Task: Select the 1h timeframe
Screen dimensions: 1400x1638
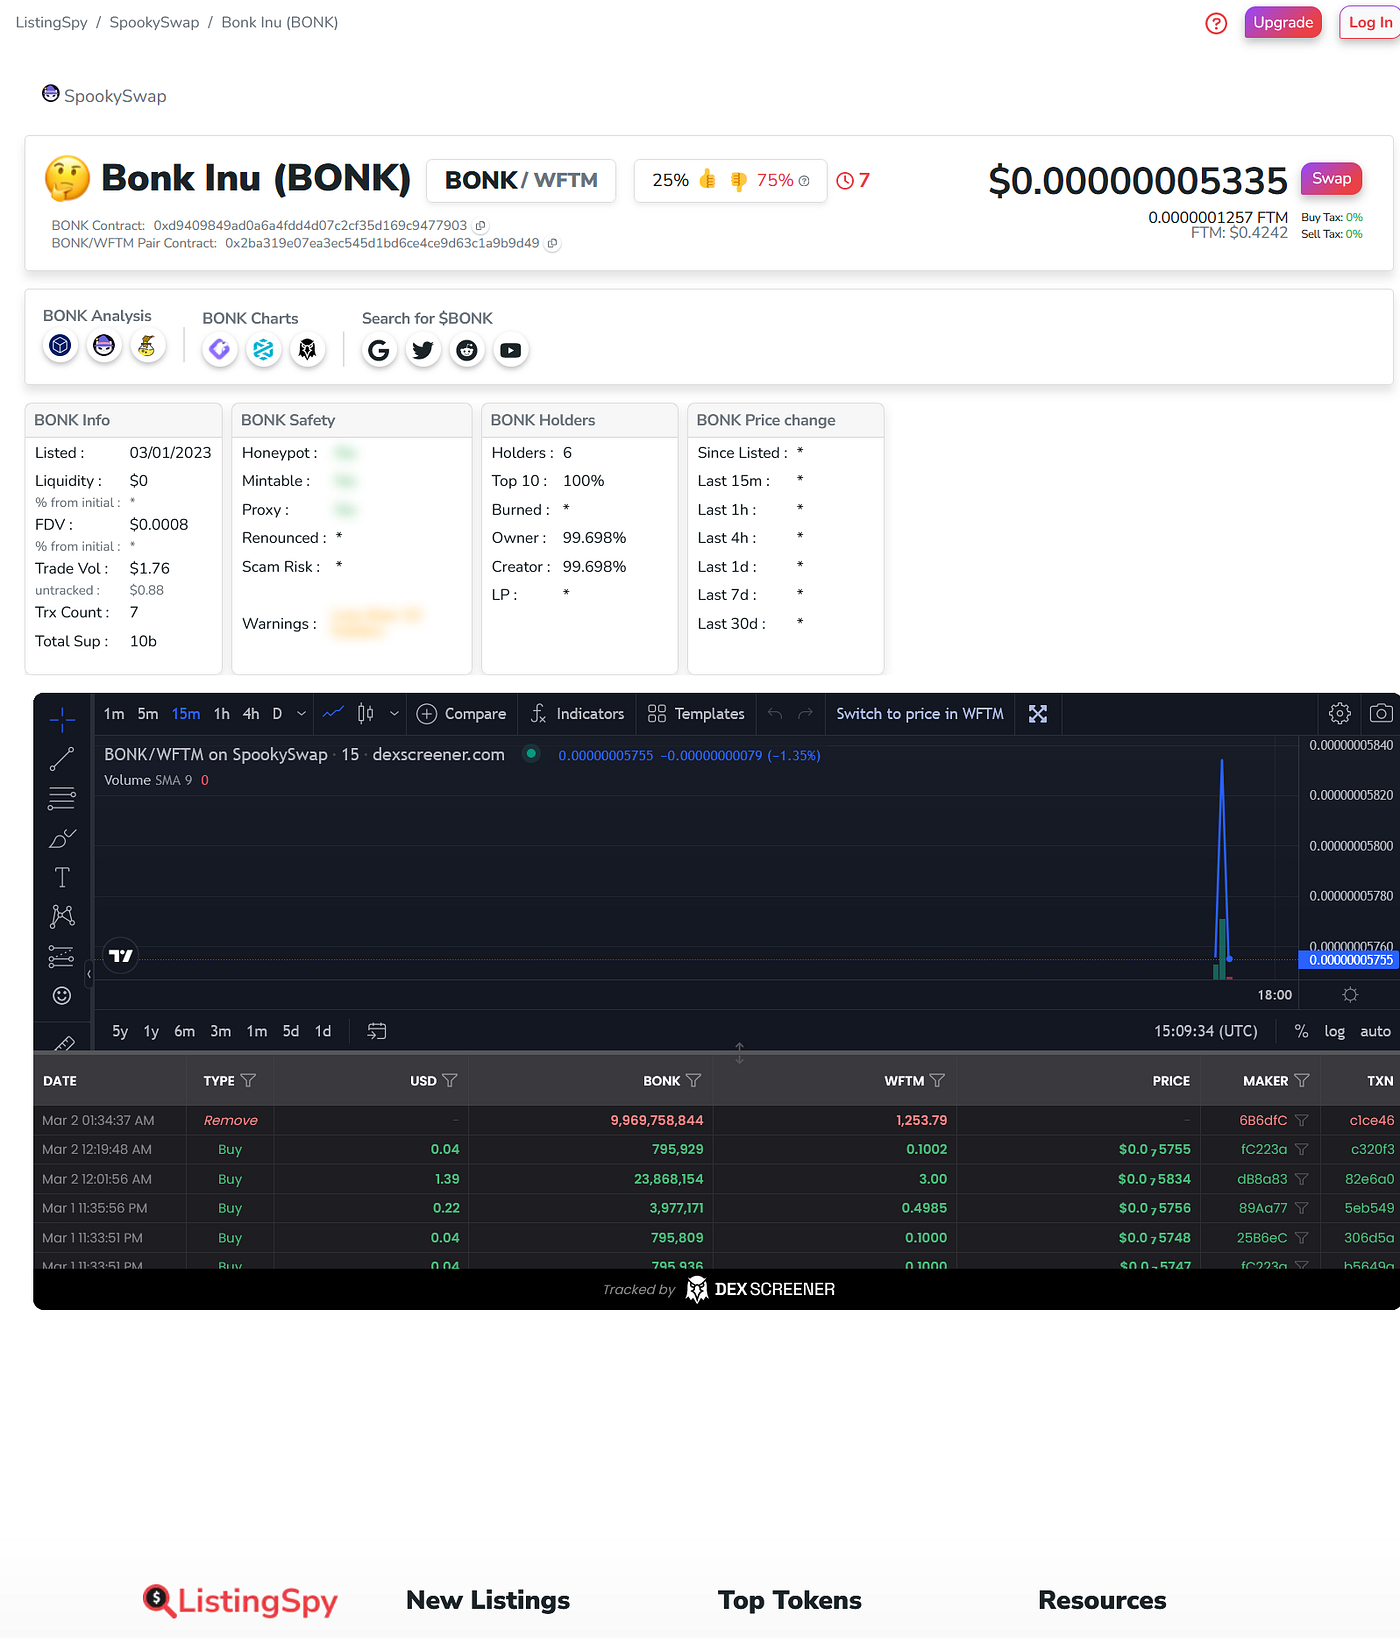Action: click(222, 714)
